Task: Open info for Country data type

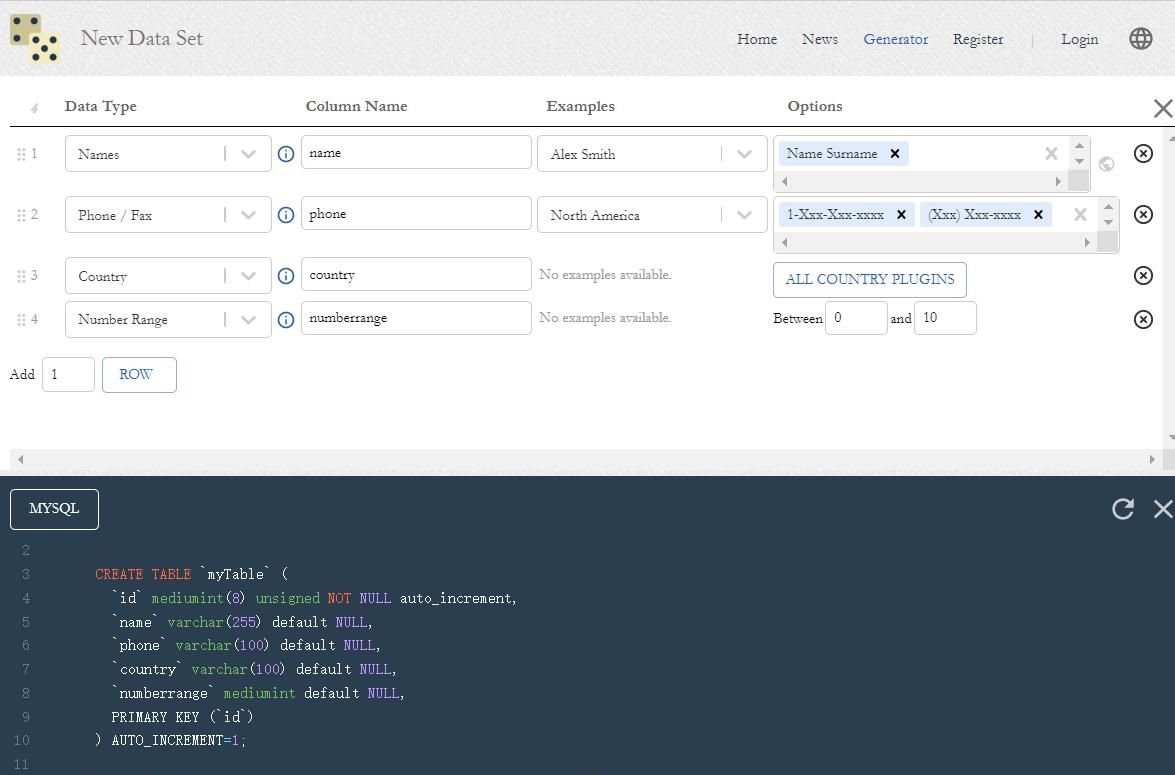Action: pyautogui.click(x=286, y=276)
